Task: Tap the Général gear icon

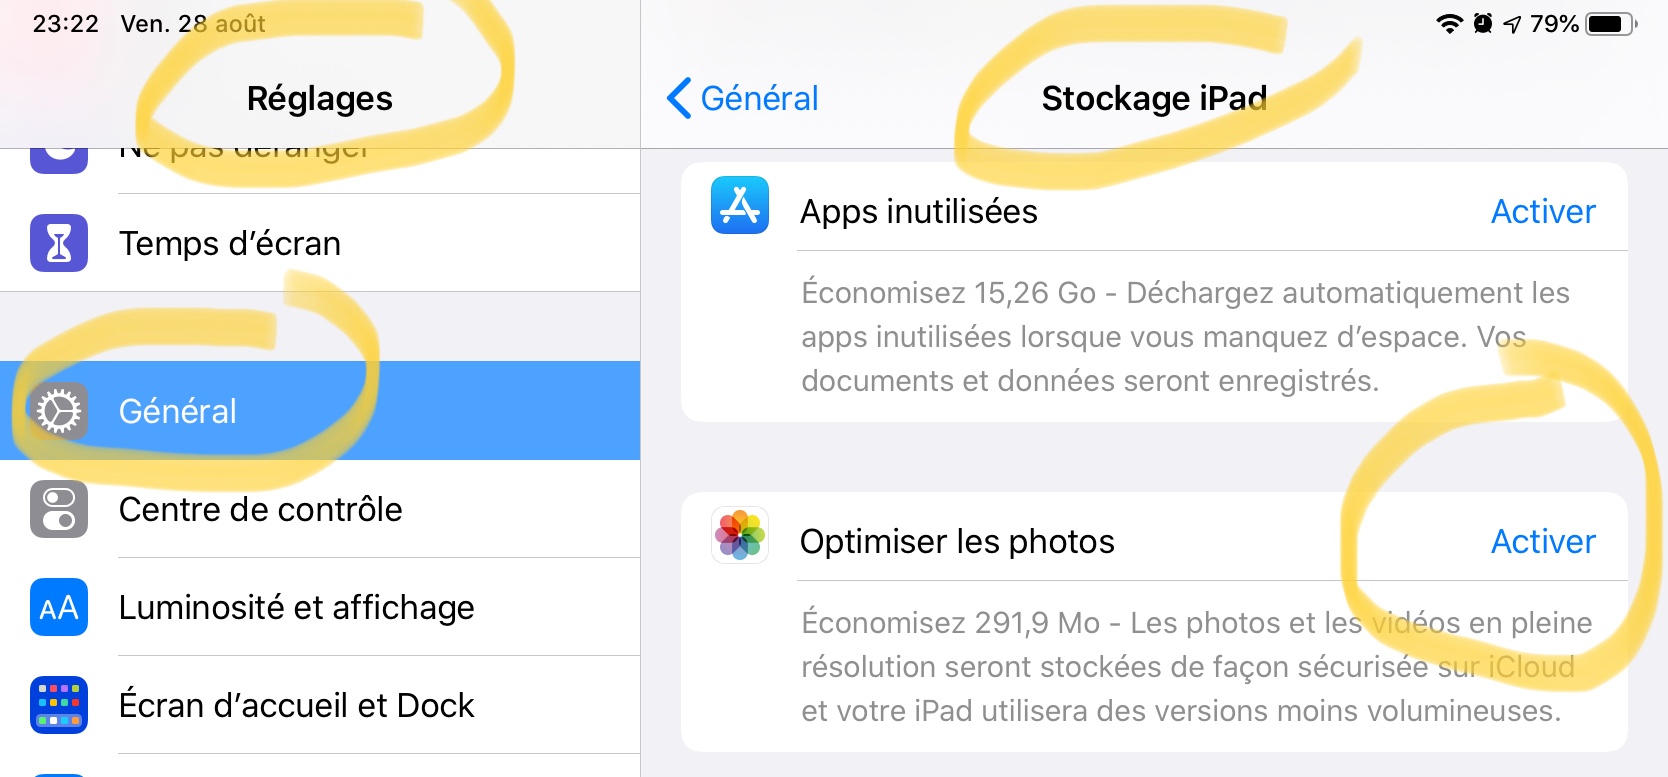Action: (59, 411)
